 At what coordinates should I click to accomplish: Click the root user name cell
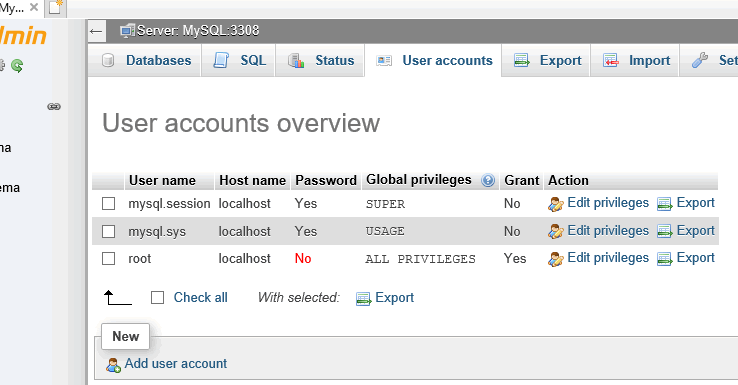(140, 259)
